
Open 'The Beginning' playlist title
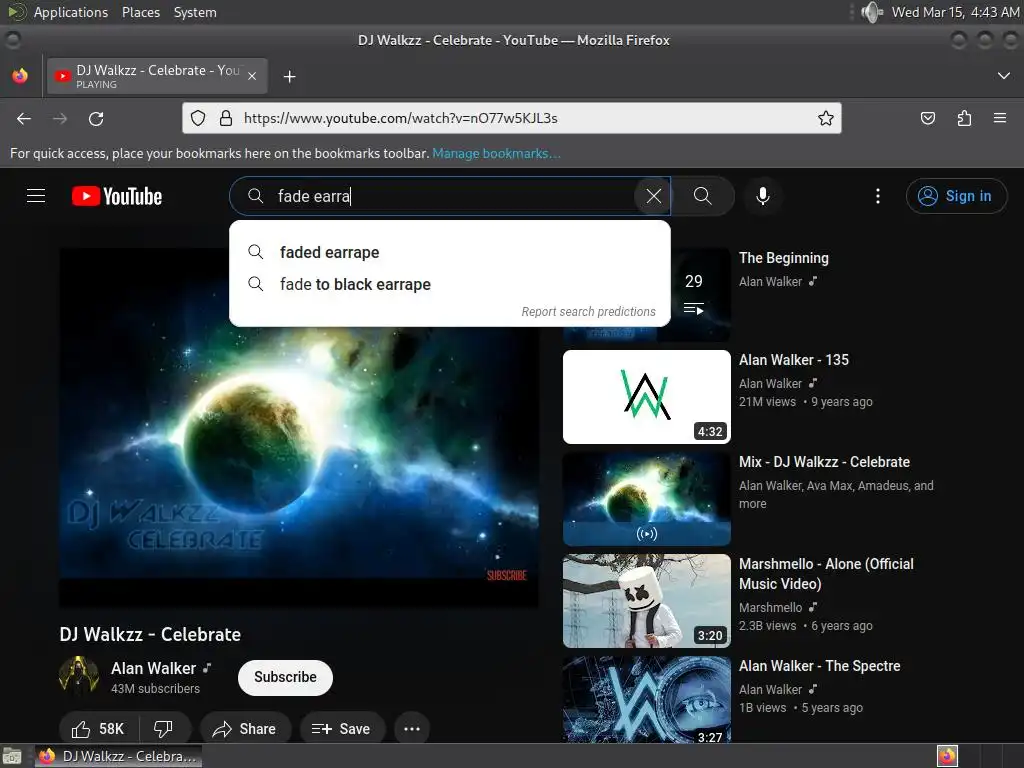point(784,258)
